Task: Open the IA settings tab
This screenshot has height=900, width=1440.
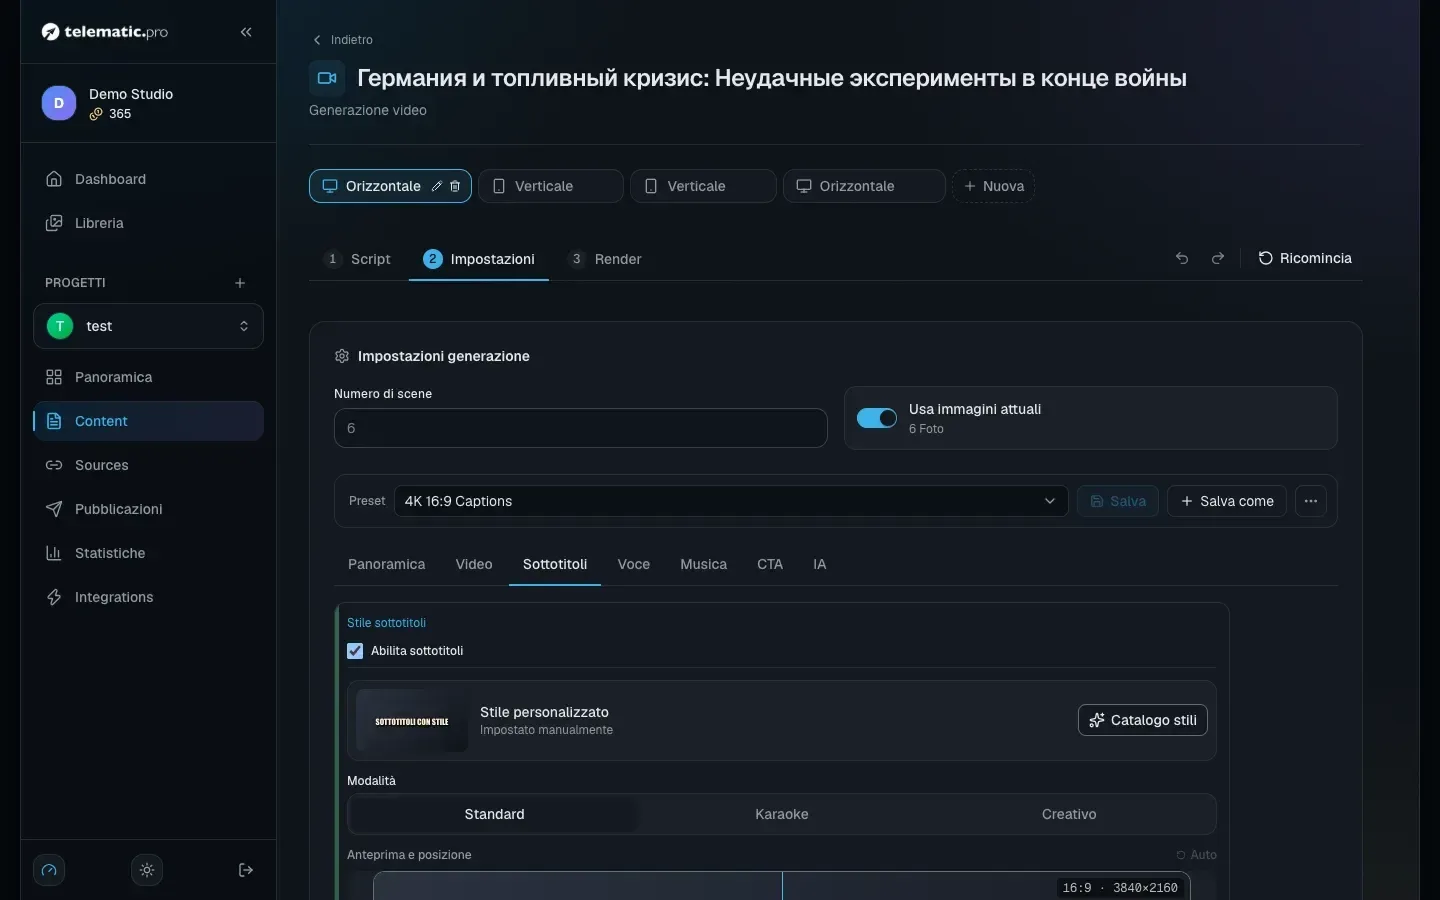Action: click(x=820, y=564)
